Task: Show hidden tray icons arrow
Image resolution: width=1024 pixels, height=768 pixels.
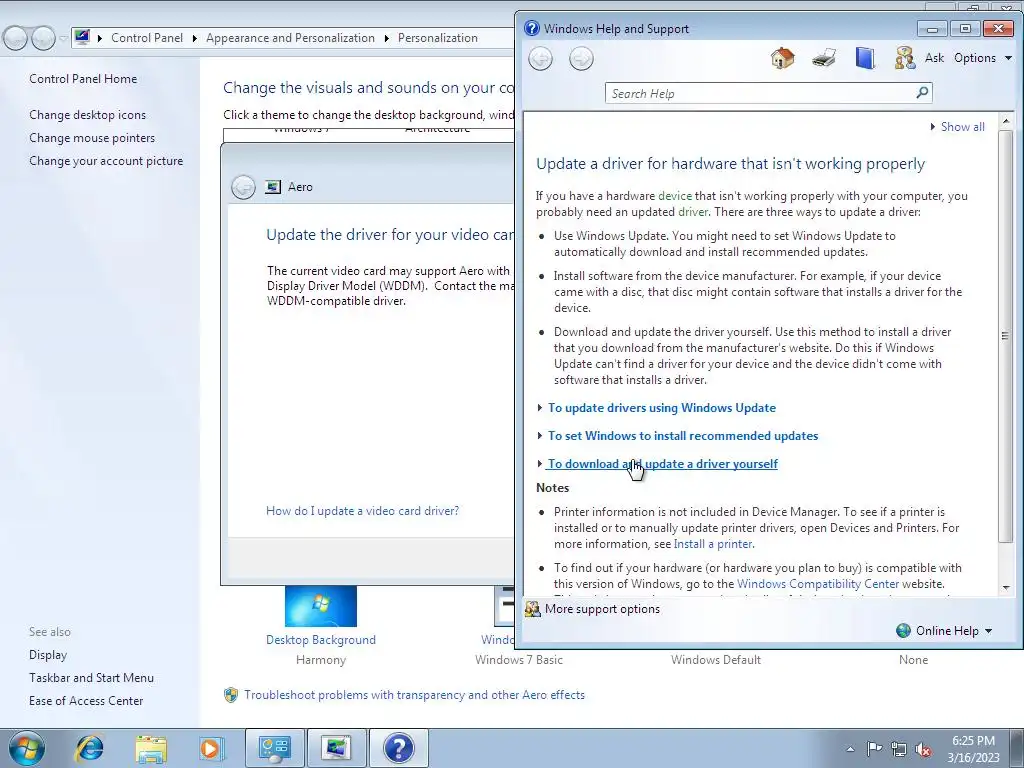Action: [850, 749]
